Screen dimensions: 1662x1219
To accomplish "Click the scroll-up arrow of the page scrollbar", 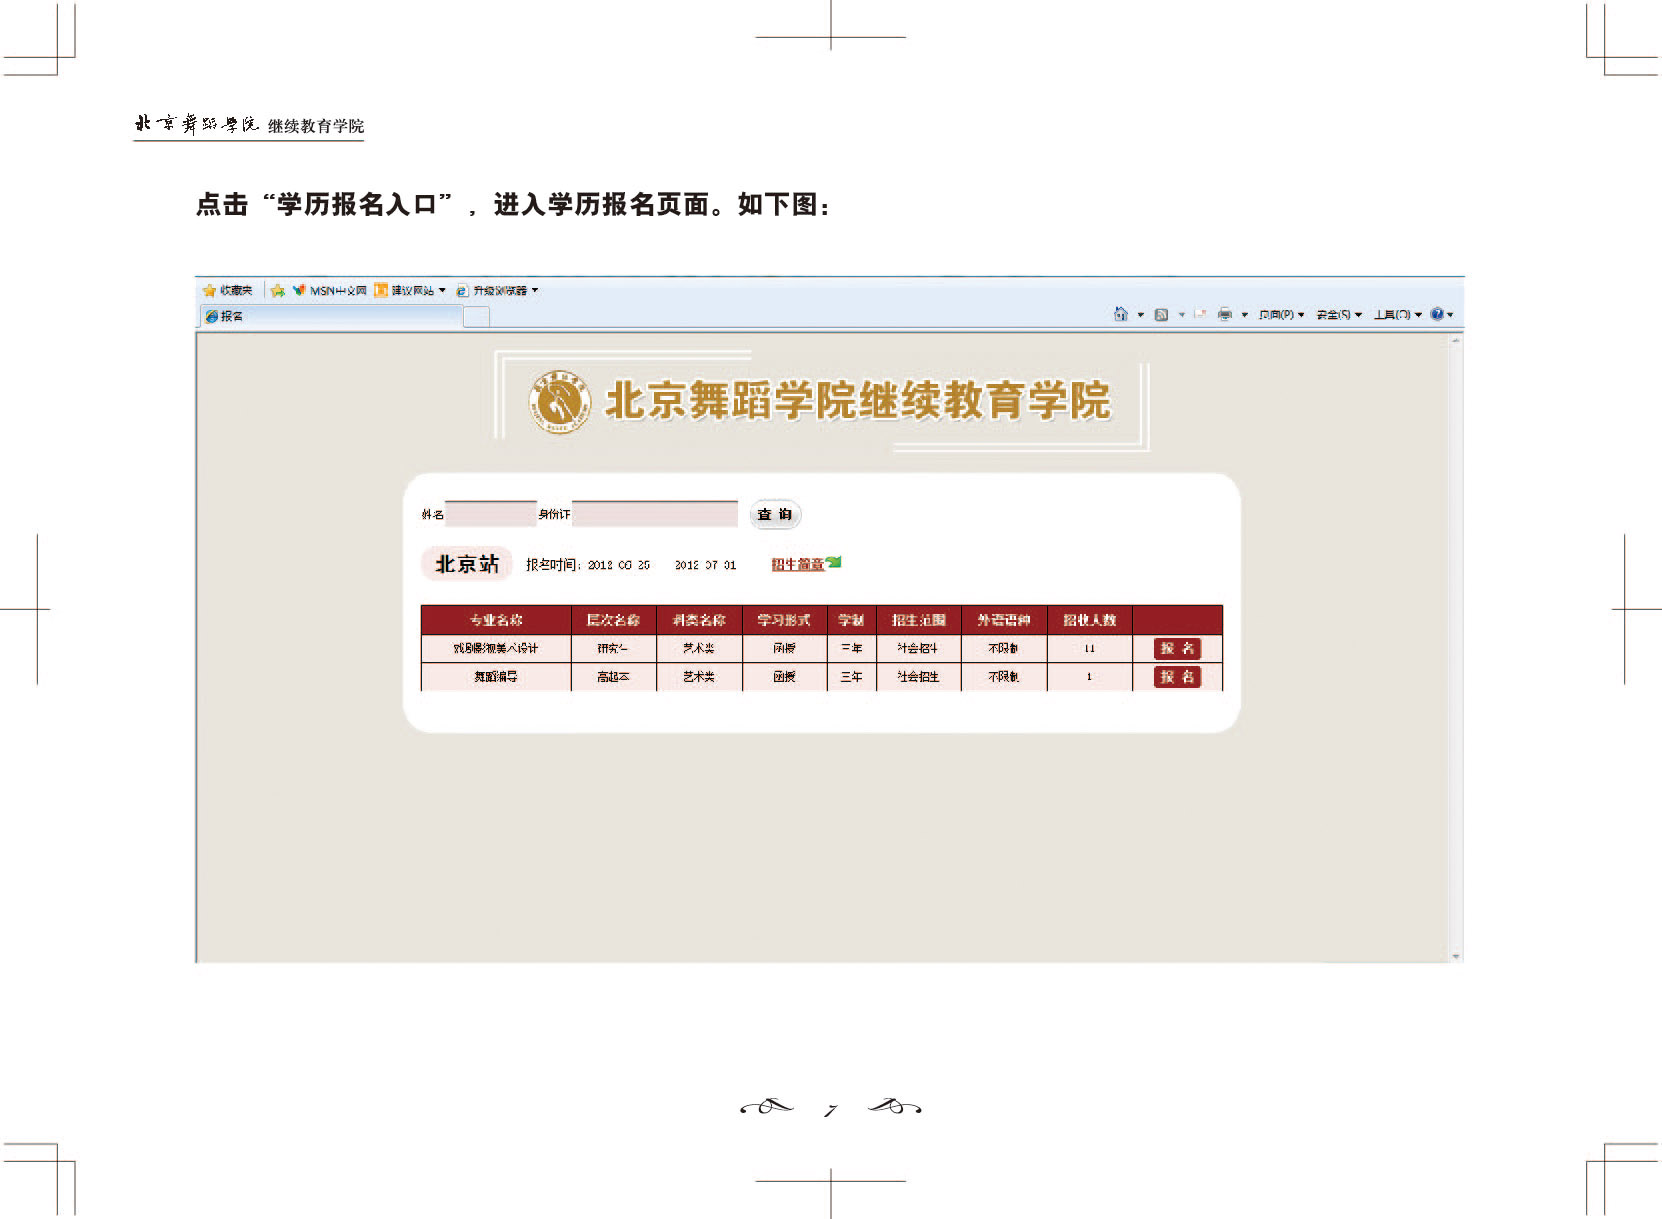I will [1455, 342].
